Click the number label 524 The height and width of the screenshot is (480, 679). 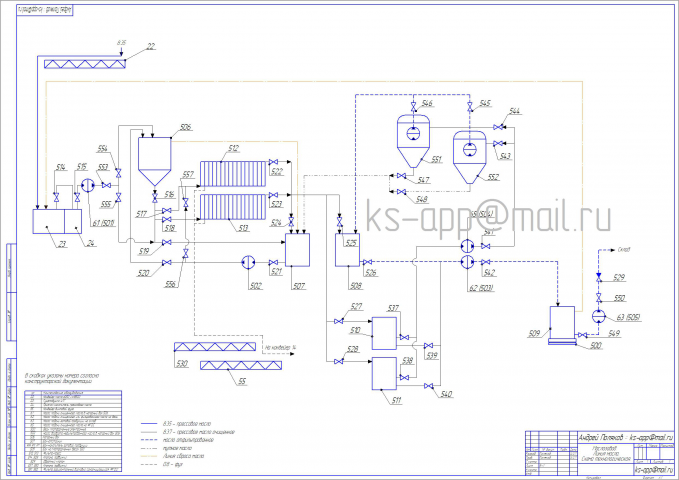[276, 223]
